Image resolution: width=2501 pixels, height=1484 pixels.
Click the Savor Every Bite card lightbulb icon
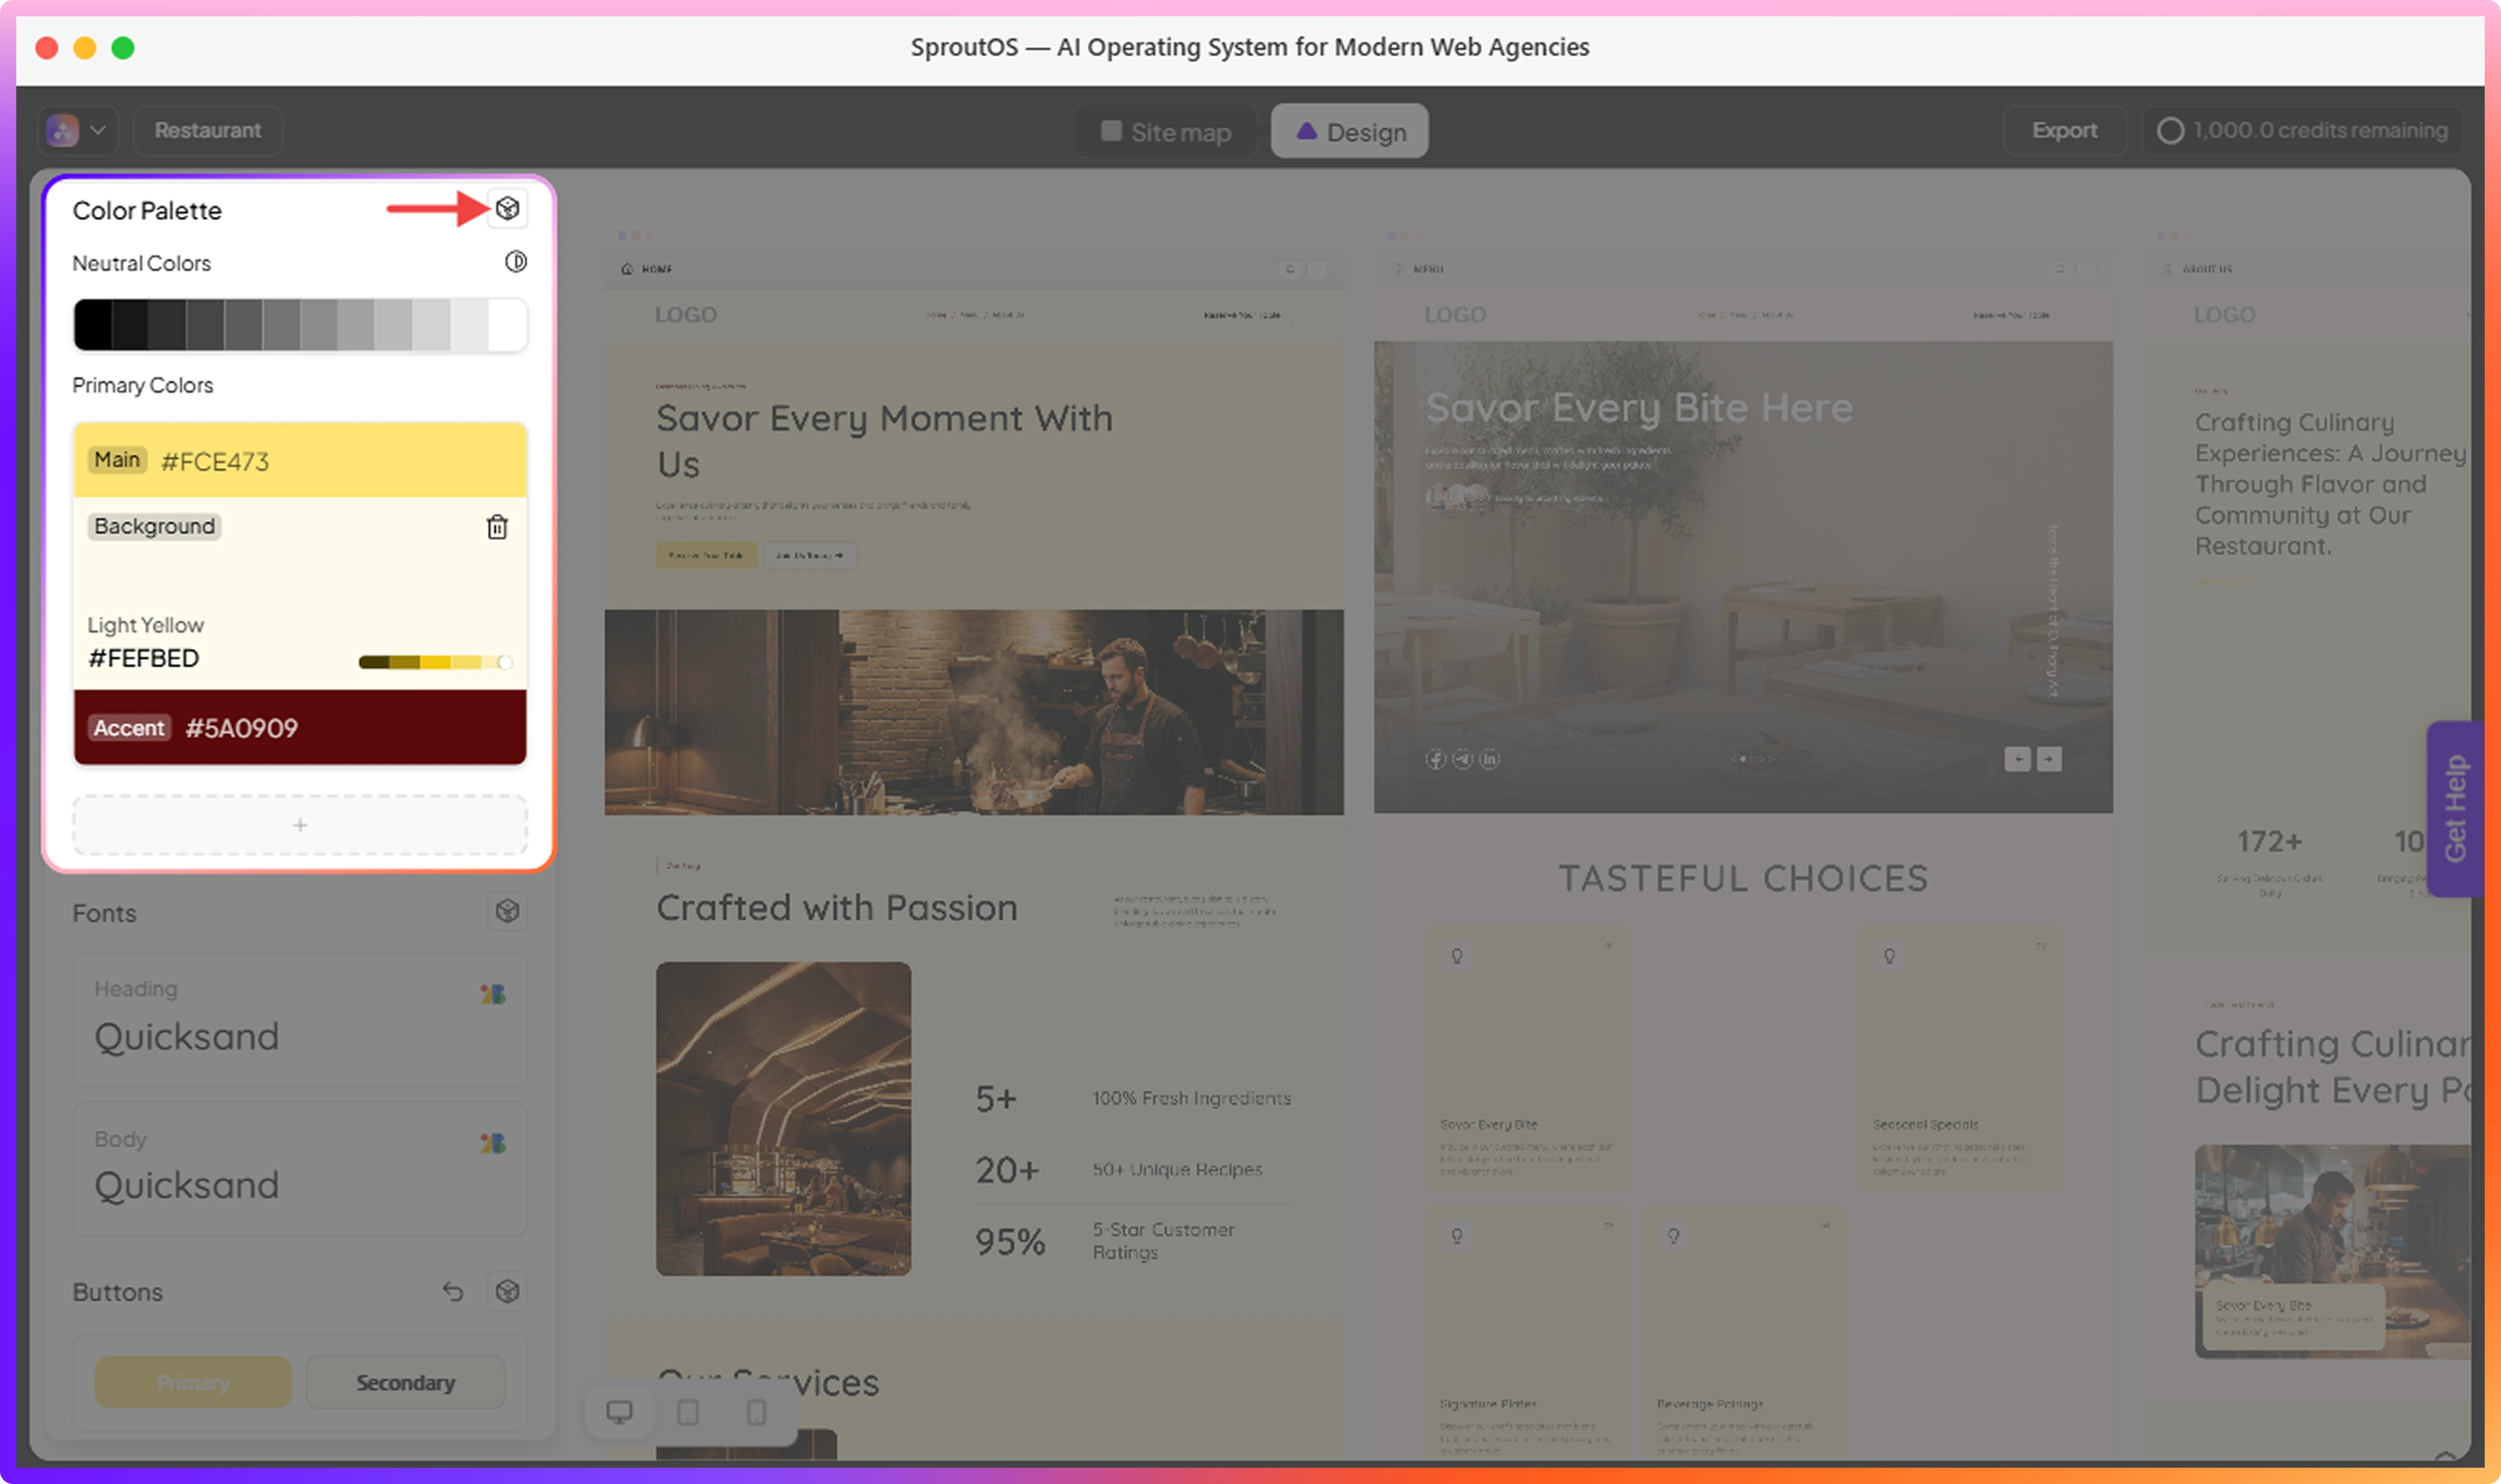click(1457, 956)
